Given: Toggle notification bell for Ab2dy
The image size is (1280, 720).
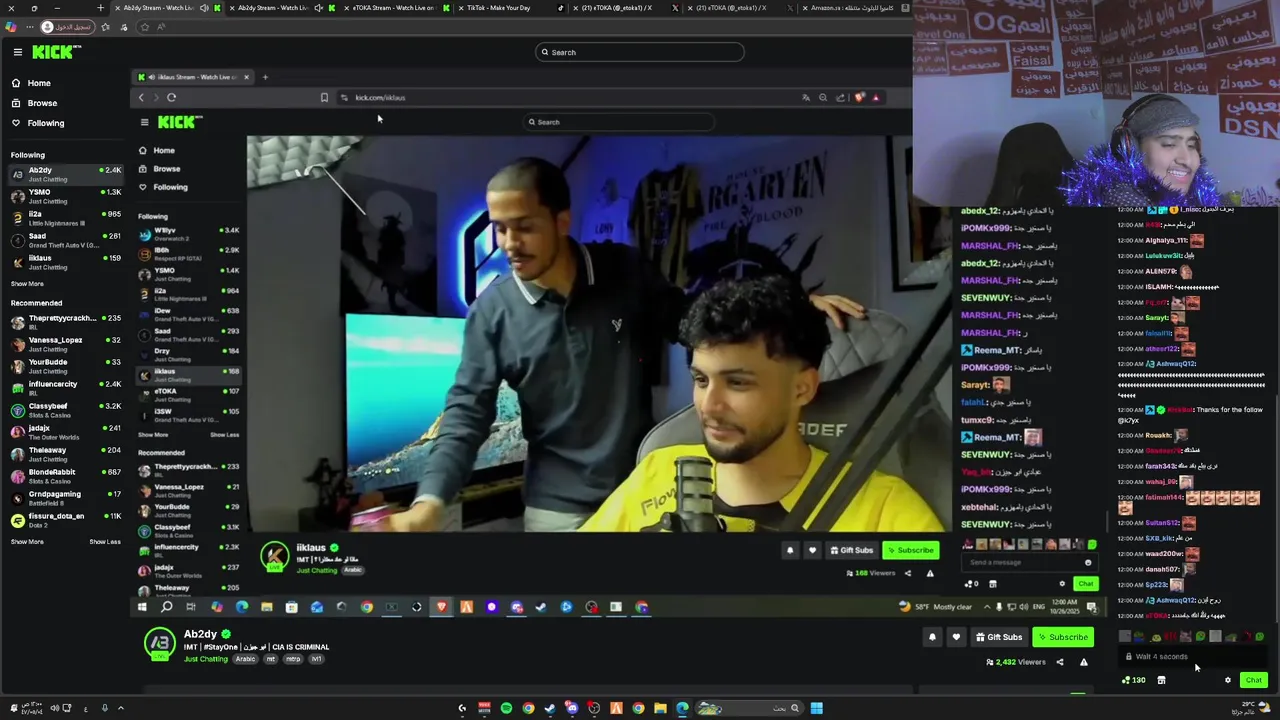Looking at the screenshot, I should point(932,637).
